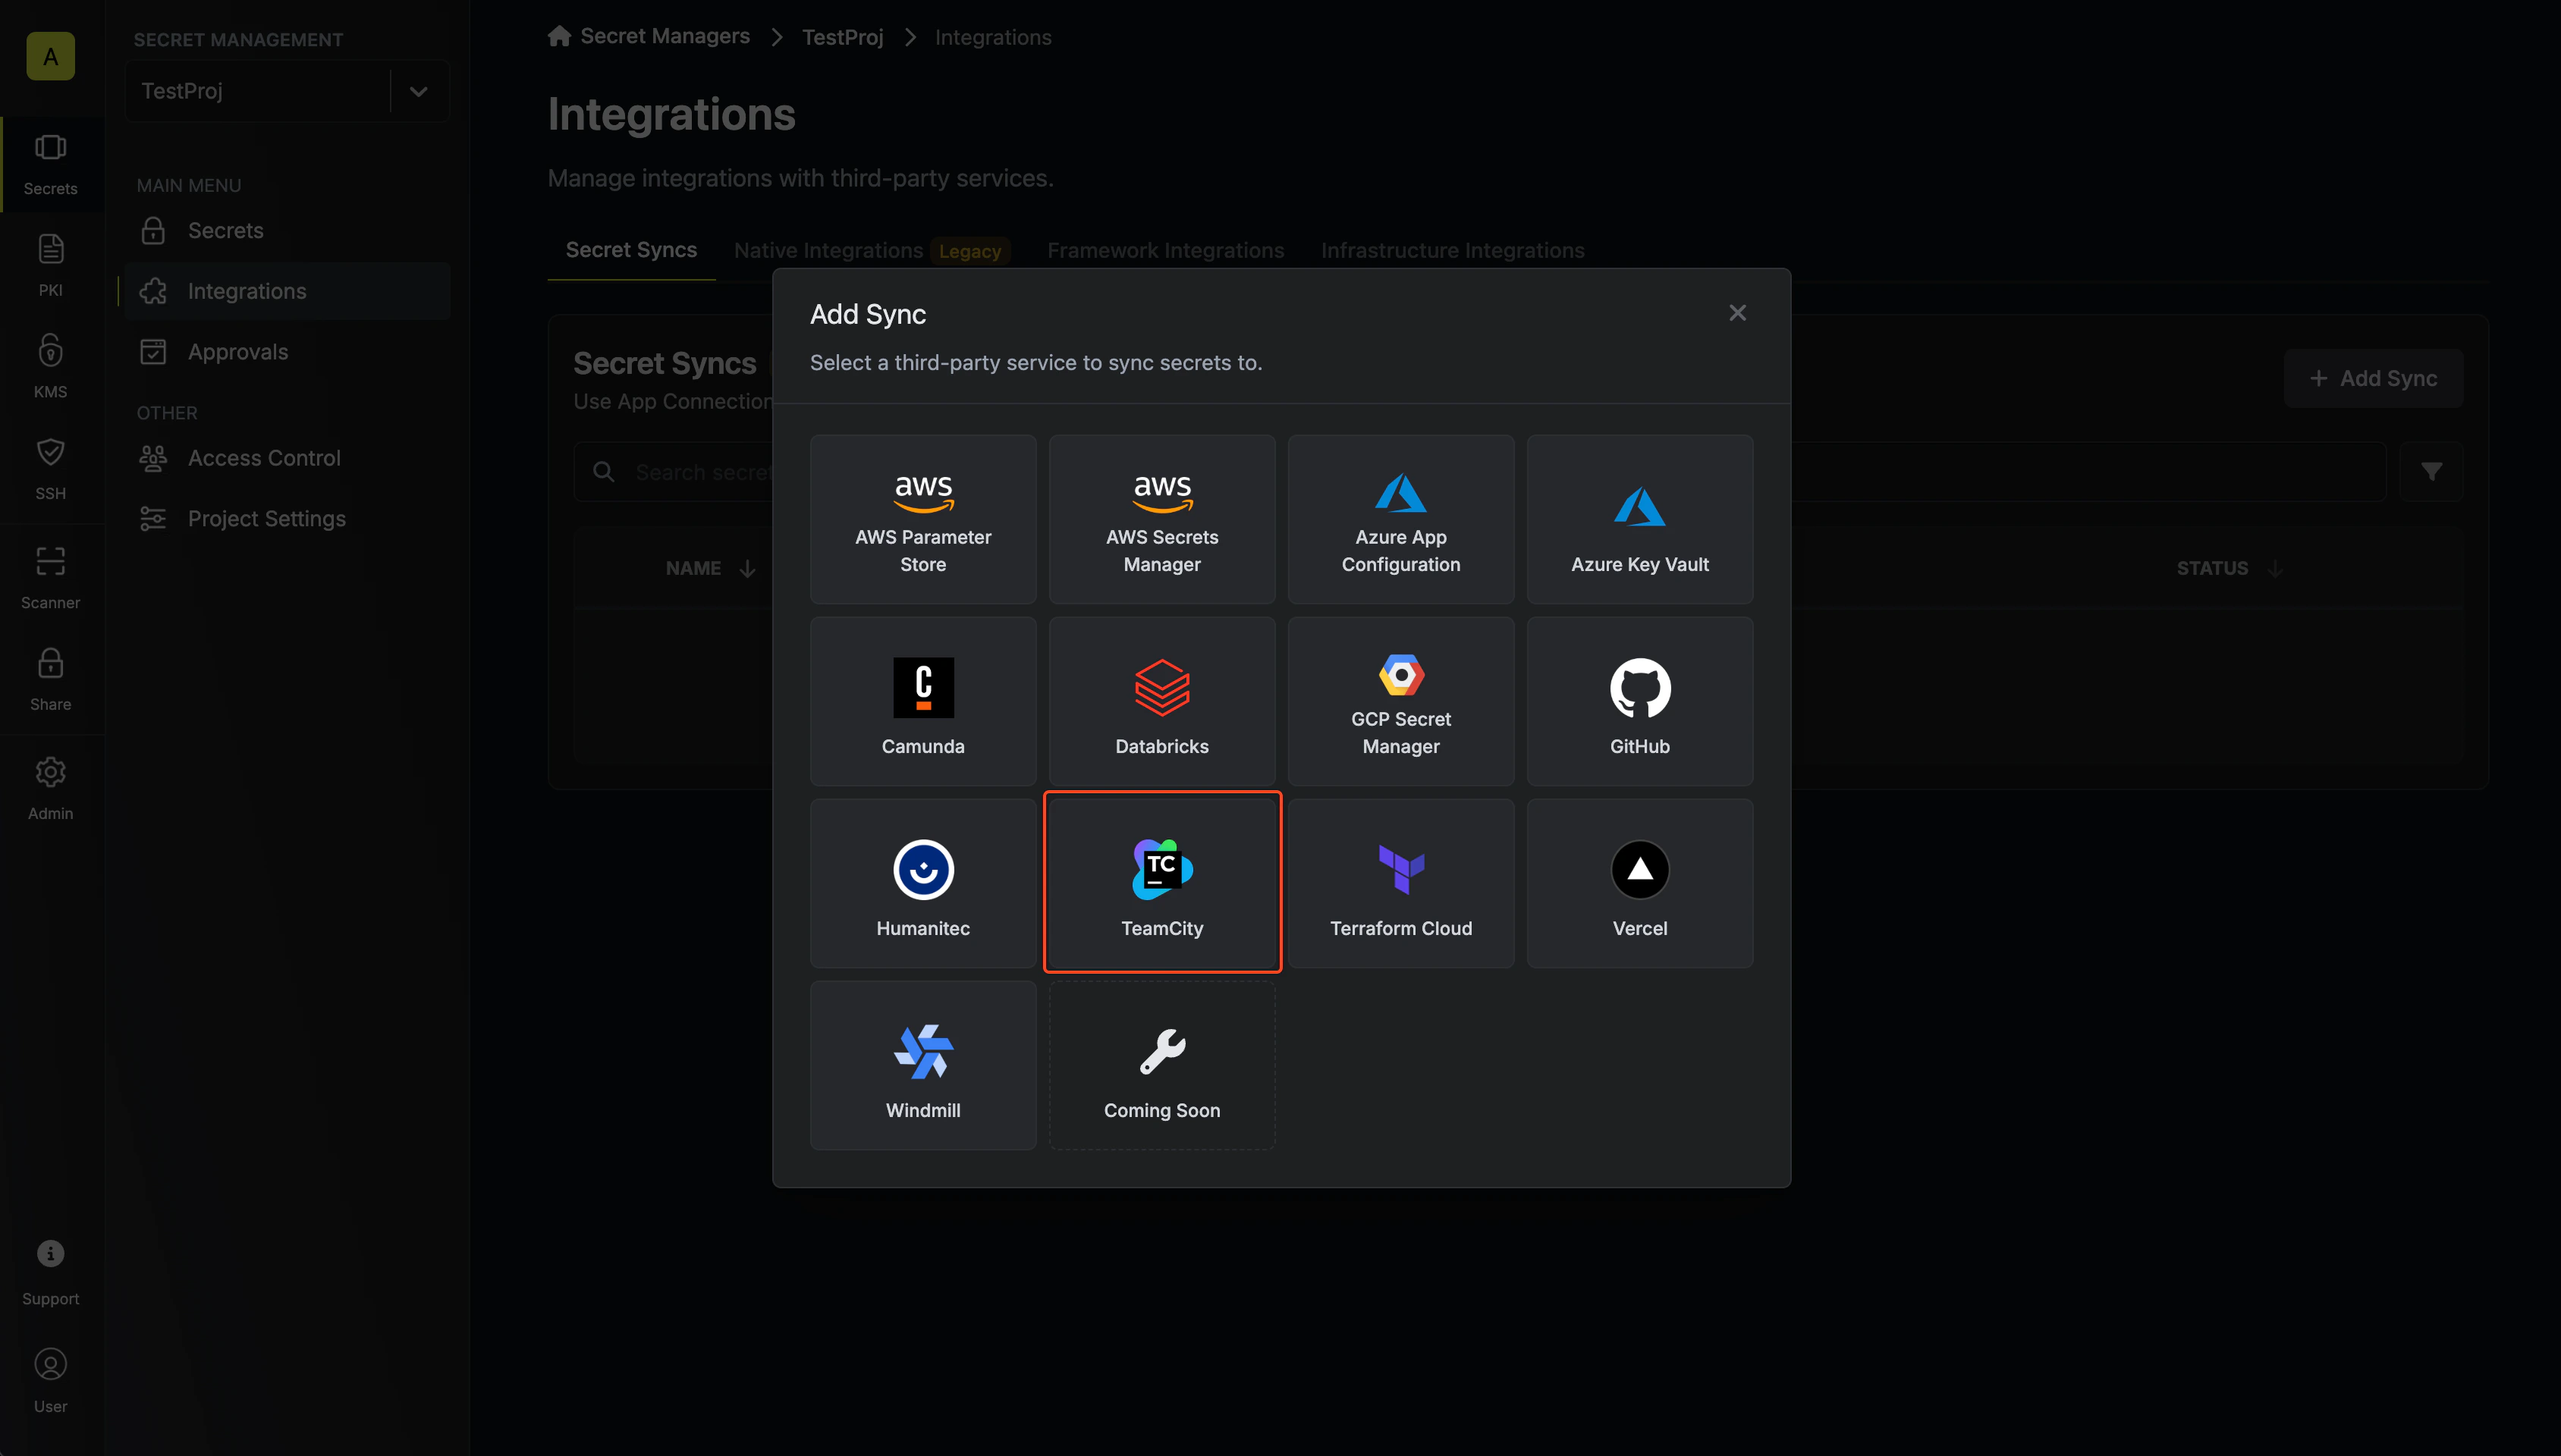This screenshot has height=1456, width=2561.
Task: Switch to the Infrastructure Integrations tab
Action: (1452, 250)
